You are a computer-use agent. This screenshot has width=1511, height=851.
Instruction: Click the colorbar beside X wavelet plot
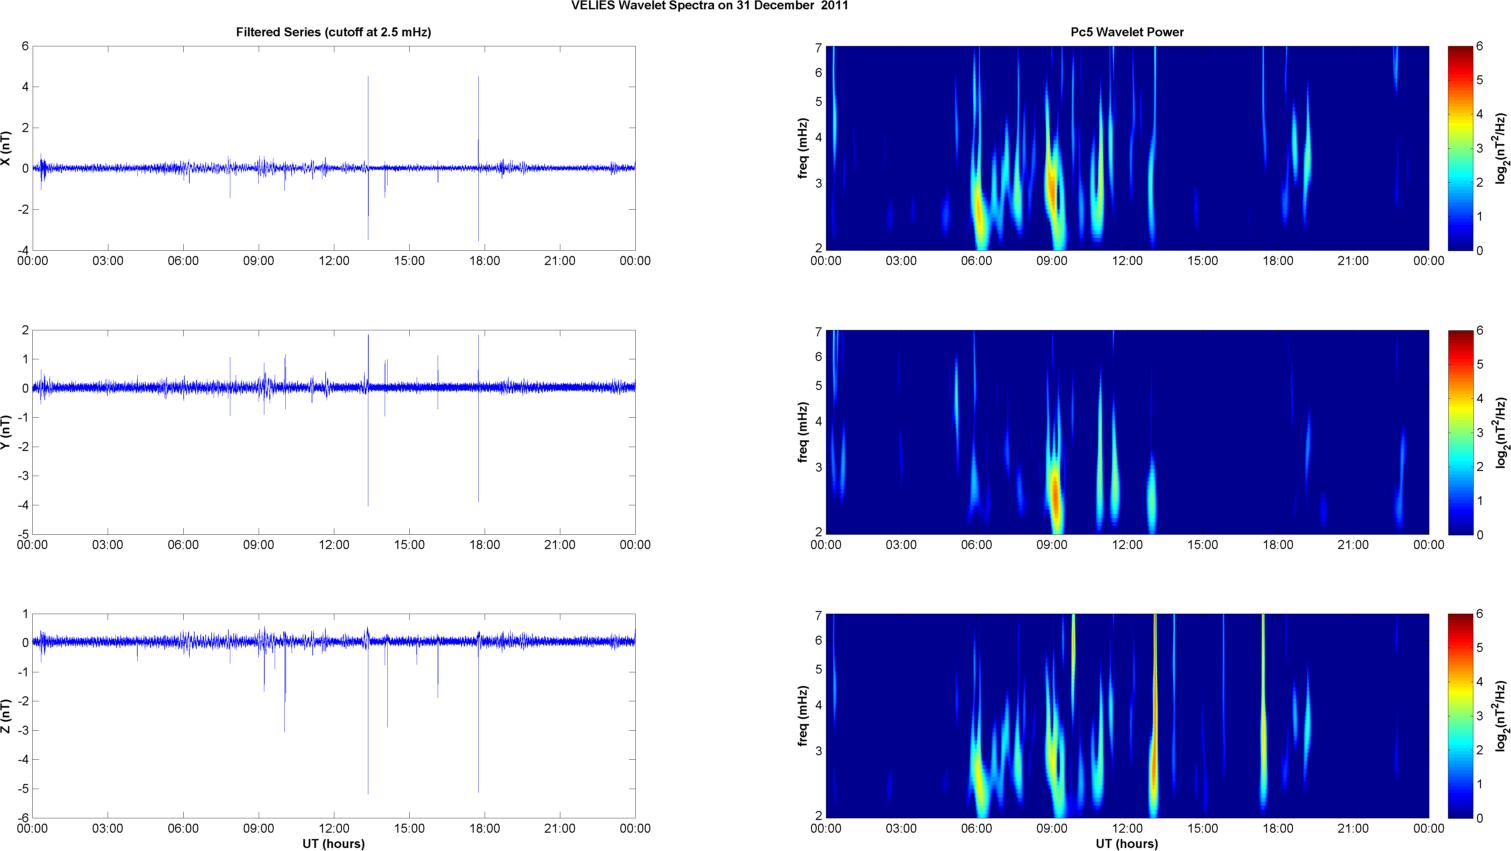[1460, 148]
